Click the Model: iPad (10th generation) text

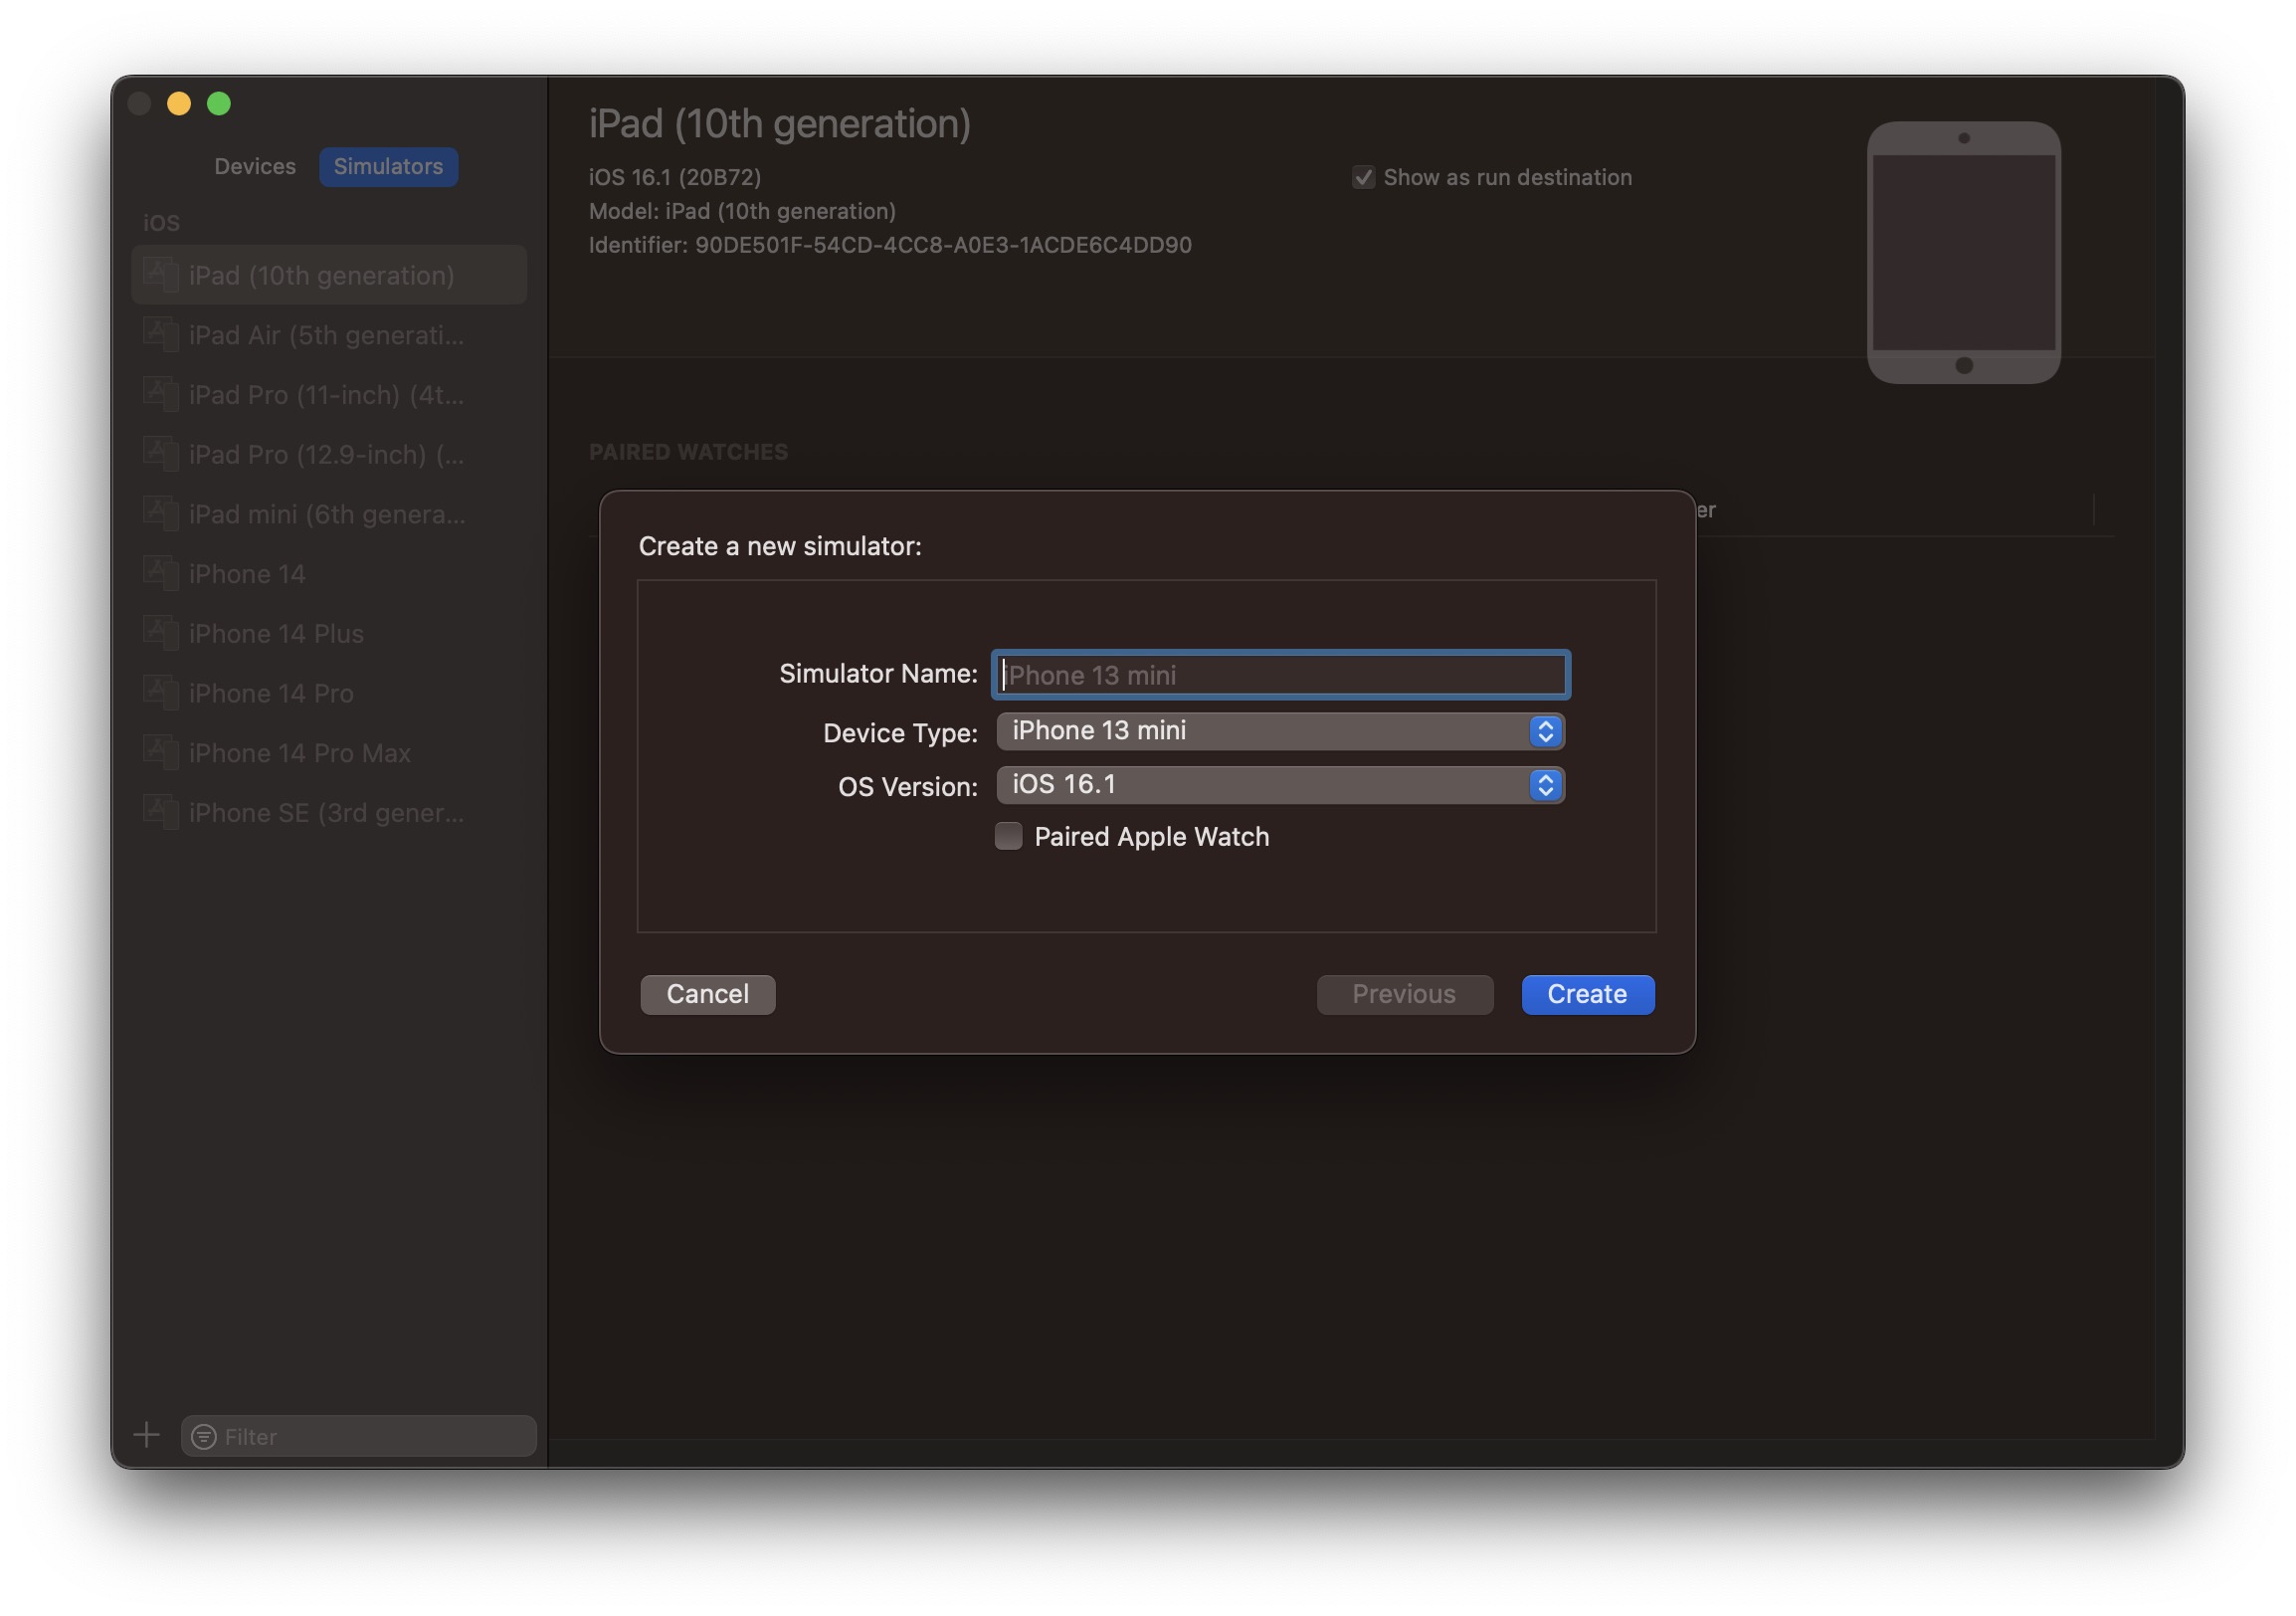point(742,211)
